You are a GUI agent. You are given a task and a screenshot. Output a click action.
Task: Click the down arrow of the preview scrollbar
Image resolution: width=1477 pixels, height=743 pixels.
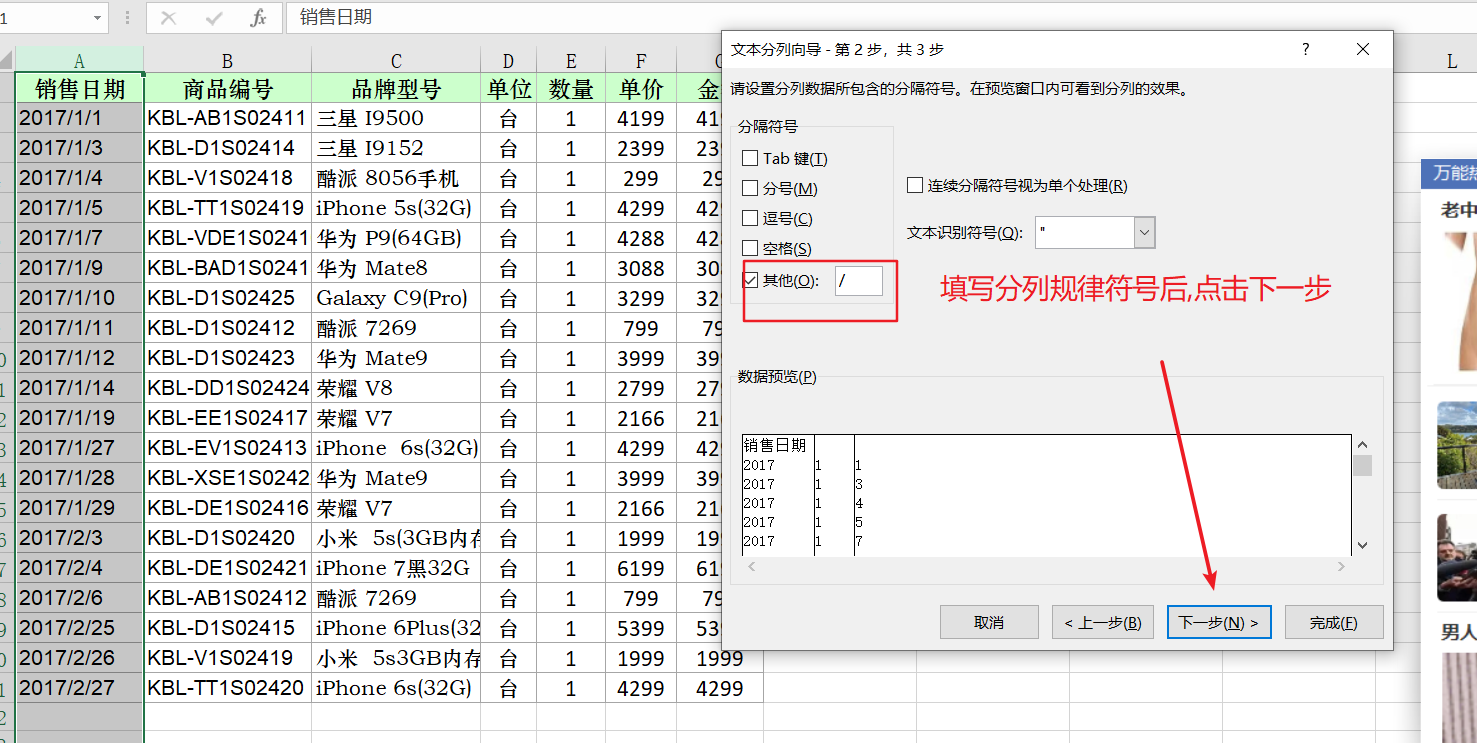click(1362, 544)
